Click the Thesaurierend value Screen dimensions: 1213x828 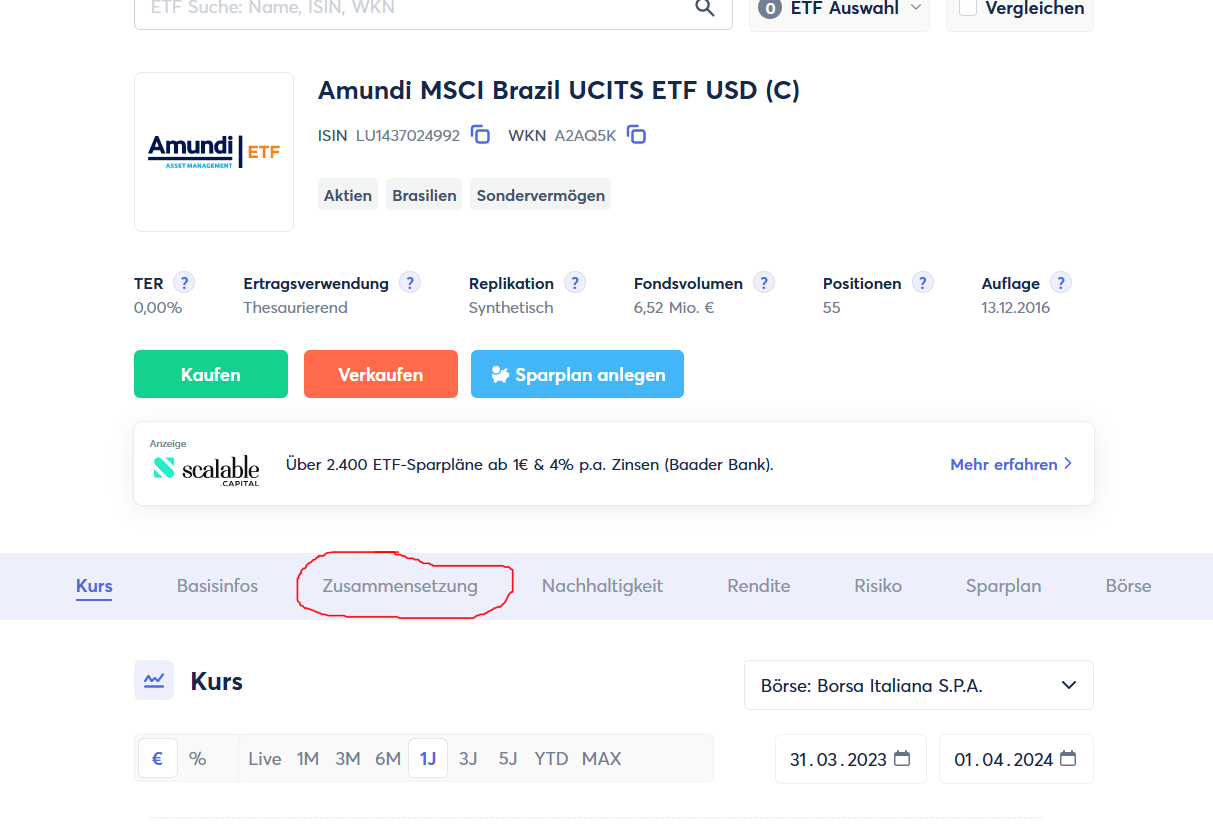point(295,308)
